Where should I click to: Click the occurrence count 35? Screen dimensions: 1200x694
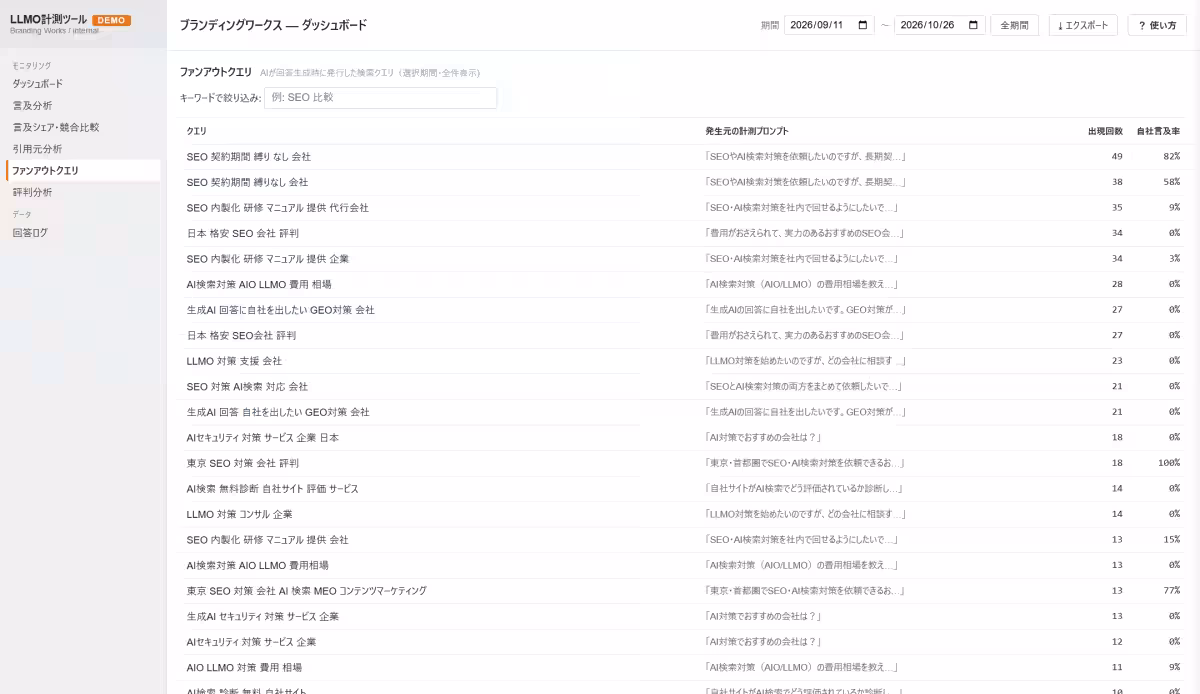1117,208
